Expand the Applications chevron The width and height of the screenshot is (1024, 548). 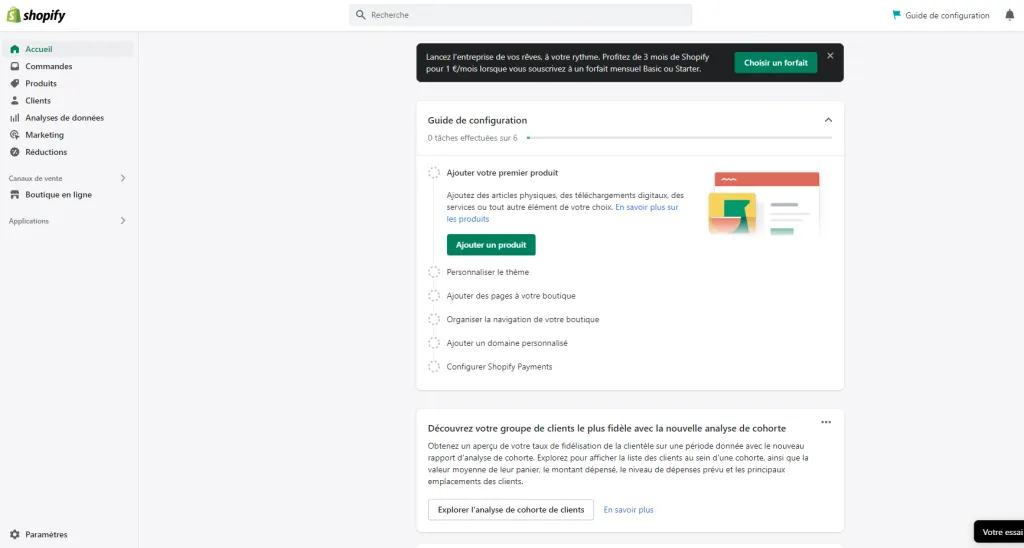pos(123,221)
